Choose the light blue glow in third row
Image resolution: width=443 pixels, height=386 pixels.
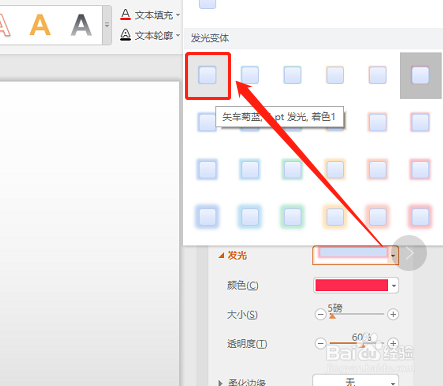(250, 170)
